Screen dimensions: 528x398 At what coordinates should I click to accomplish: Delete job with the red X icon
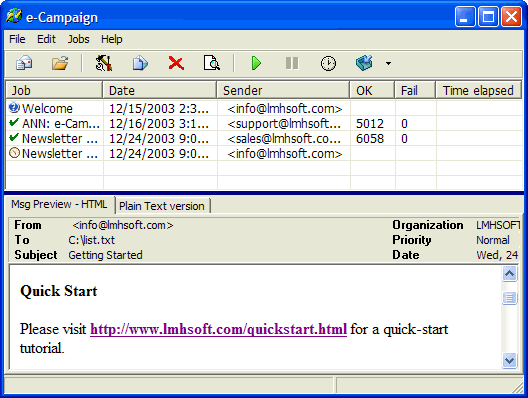pyautogui.click(x=176, y=63)
